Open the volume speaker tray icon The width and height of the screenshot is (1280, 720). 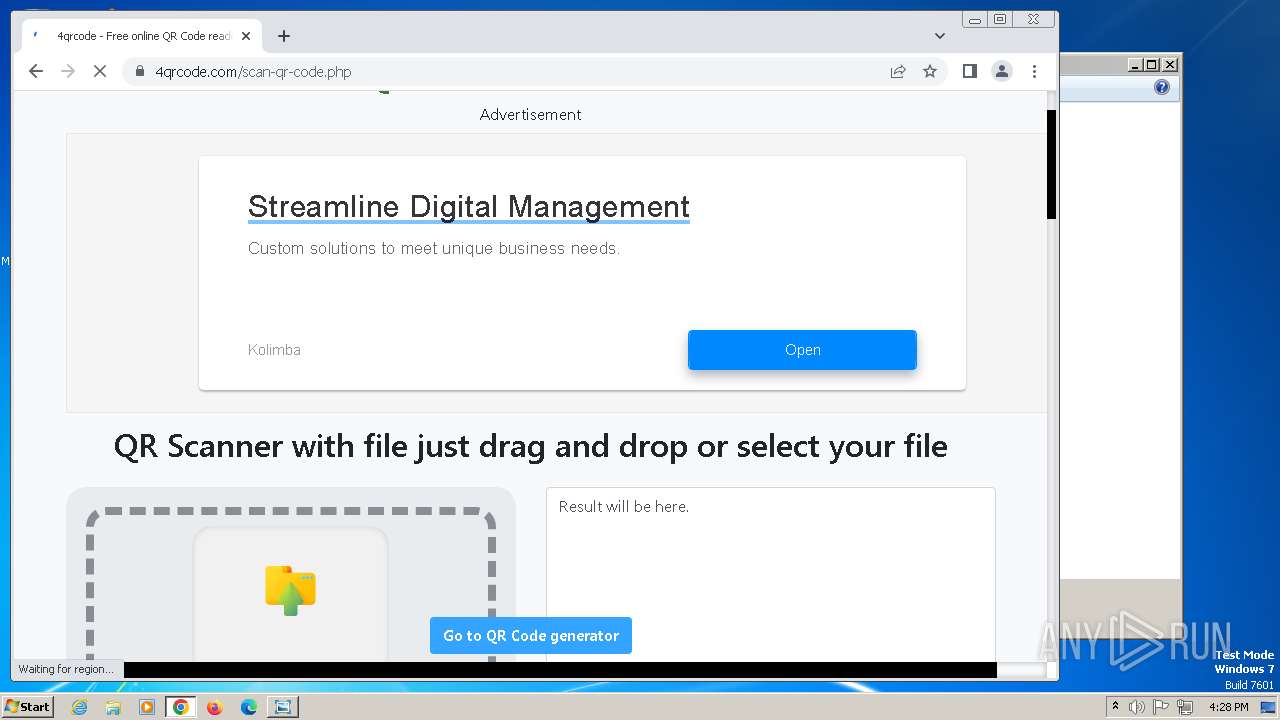1137,707
